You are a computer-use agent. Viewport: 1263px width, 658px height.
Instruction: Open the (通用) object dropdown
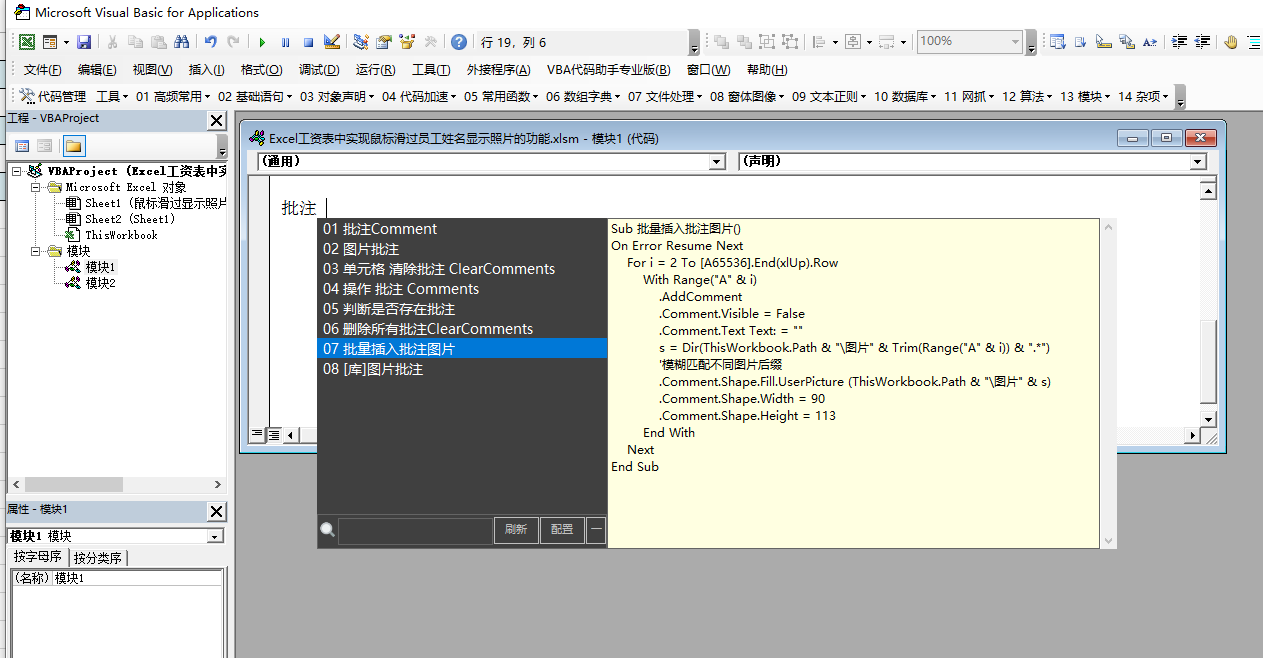717,162
